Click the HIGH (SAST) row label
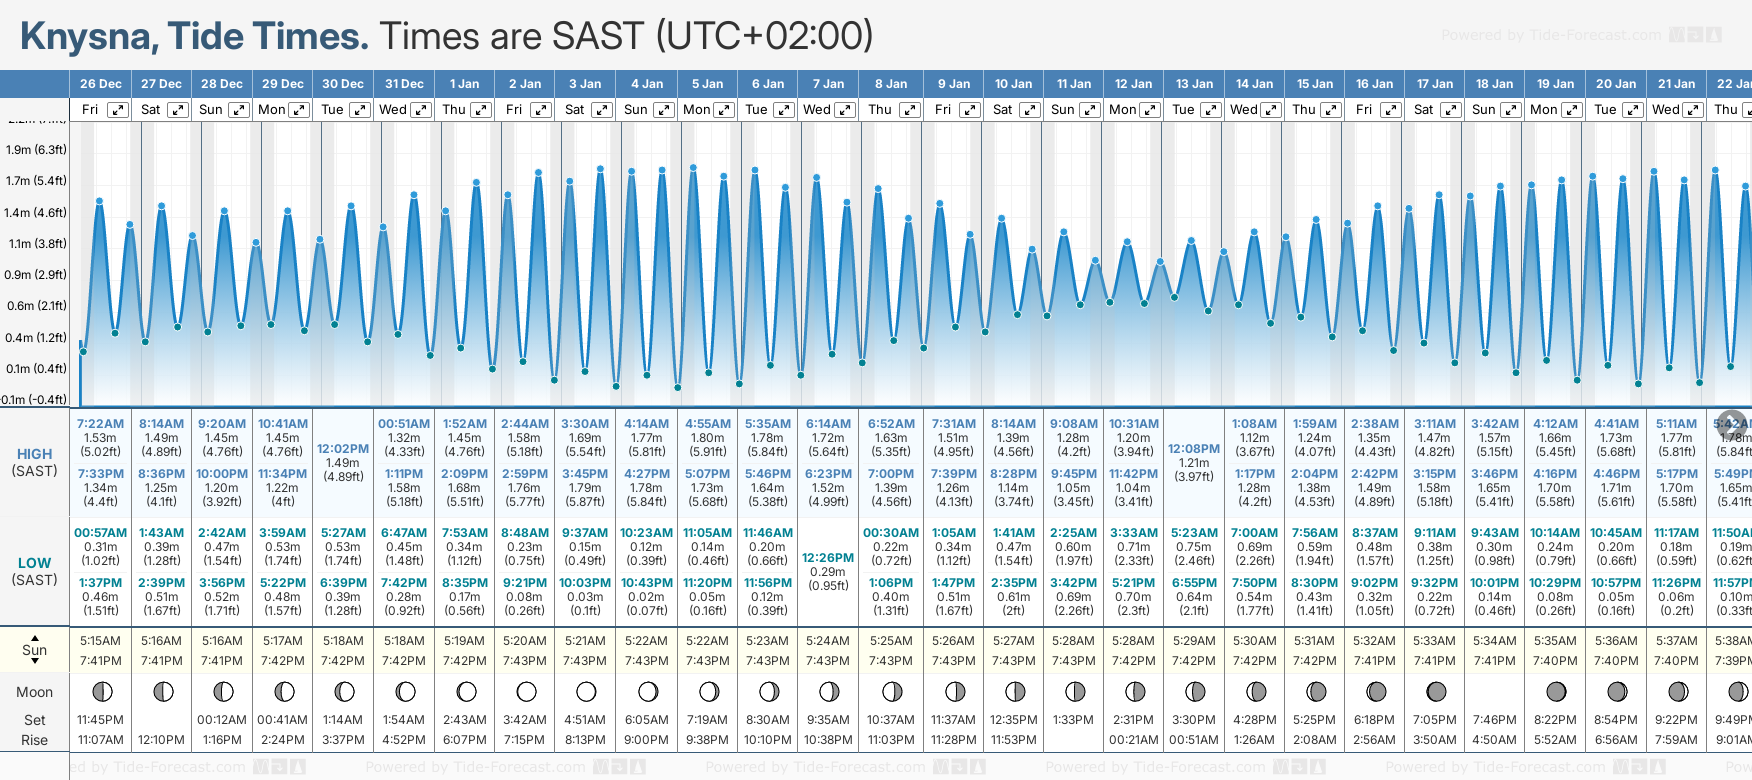 35,462
